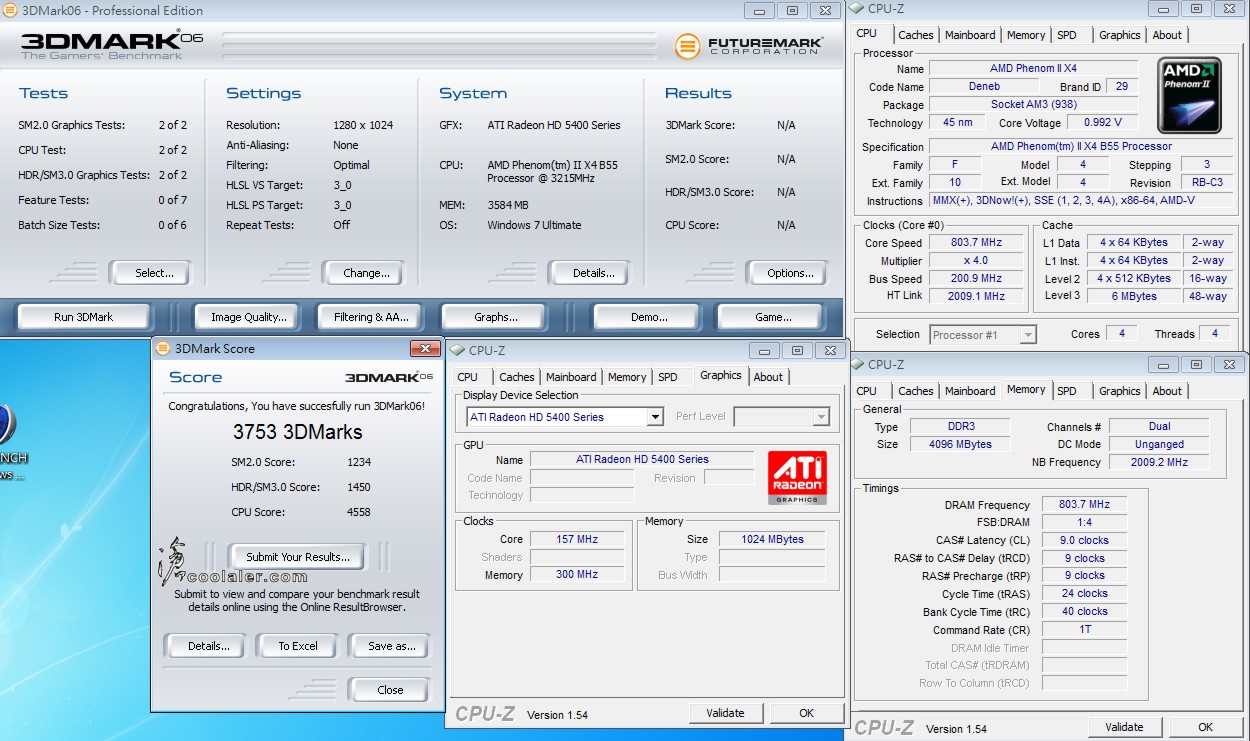
Task: Click the CAS# Latency 9.0 clocks value
Action: tap(1085, 540)
